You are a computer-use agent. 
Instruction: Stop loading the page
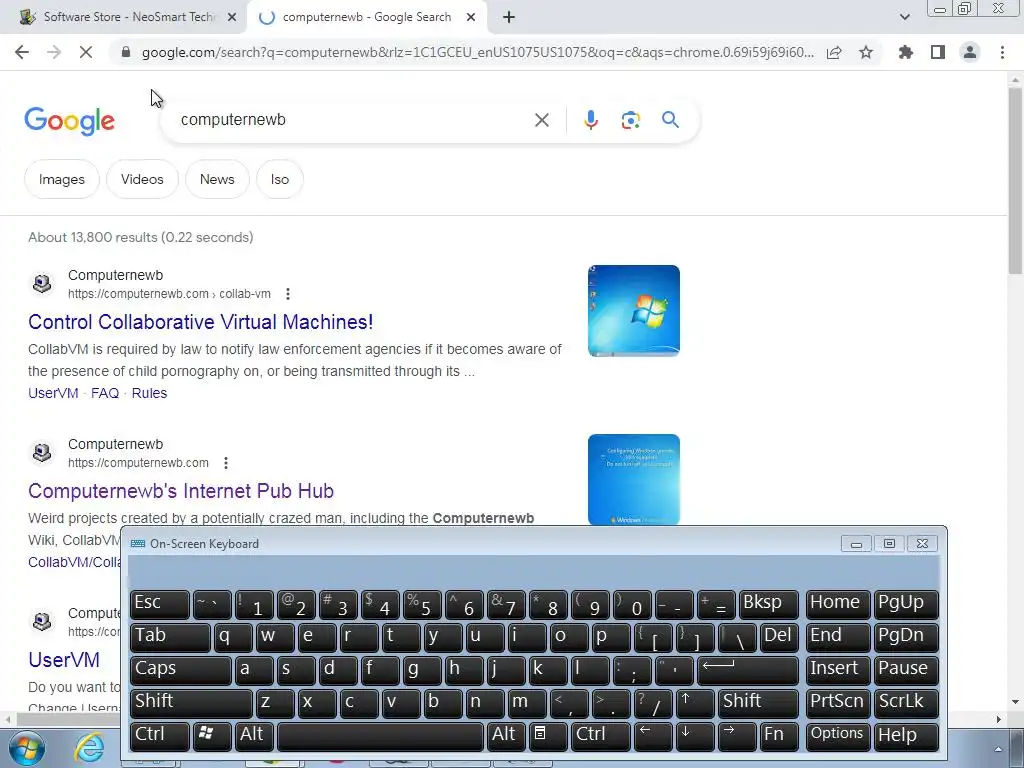click(86, 52)
